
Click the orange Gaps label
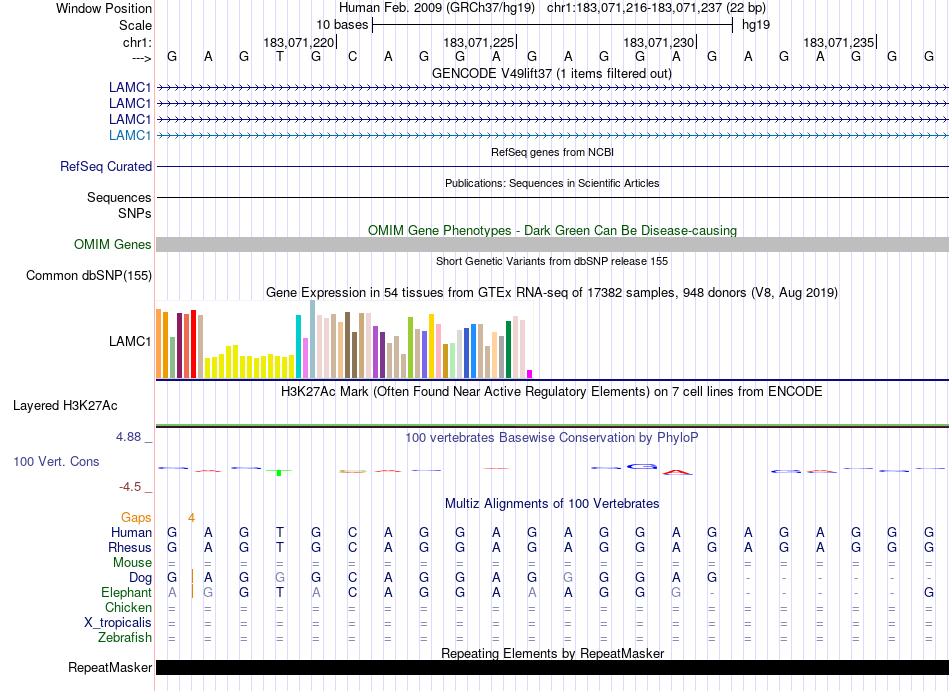[136, 518]
